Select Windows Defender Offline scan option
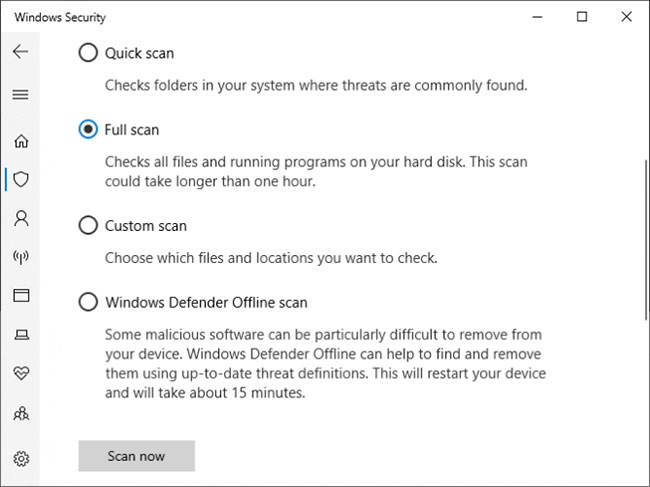 point(88,302)
